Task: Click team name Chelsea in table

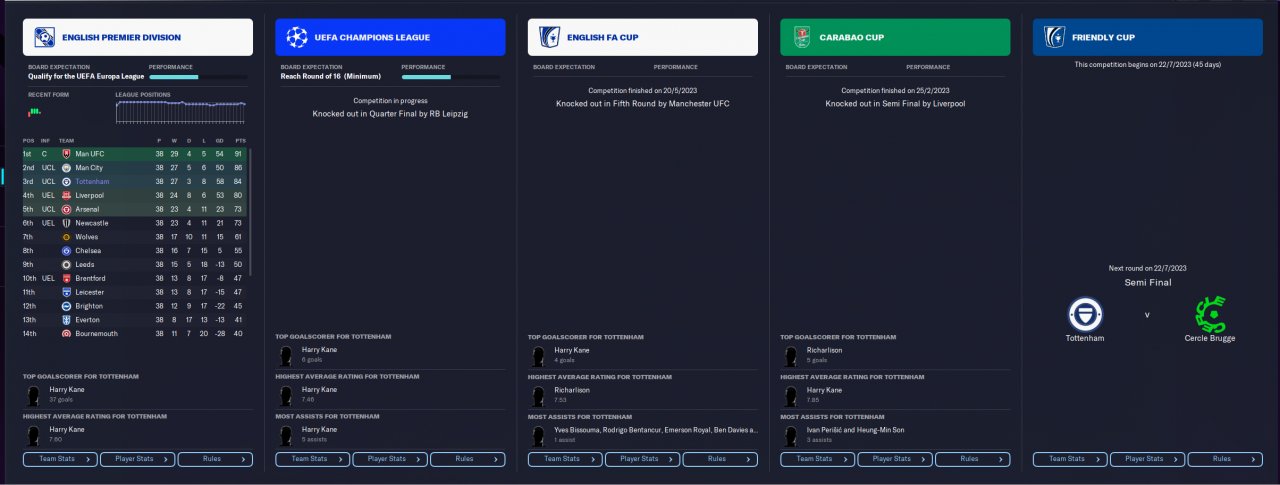Action: 89,251
